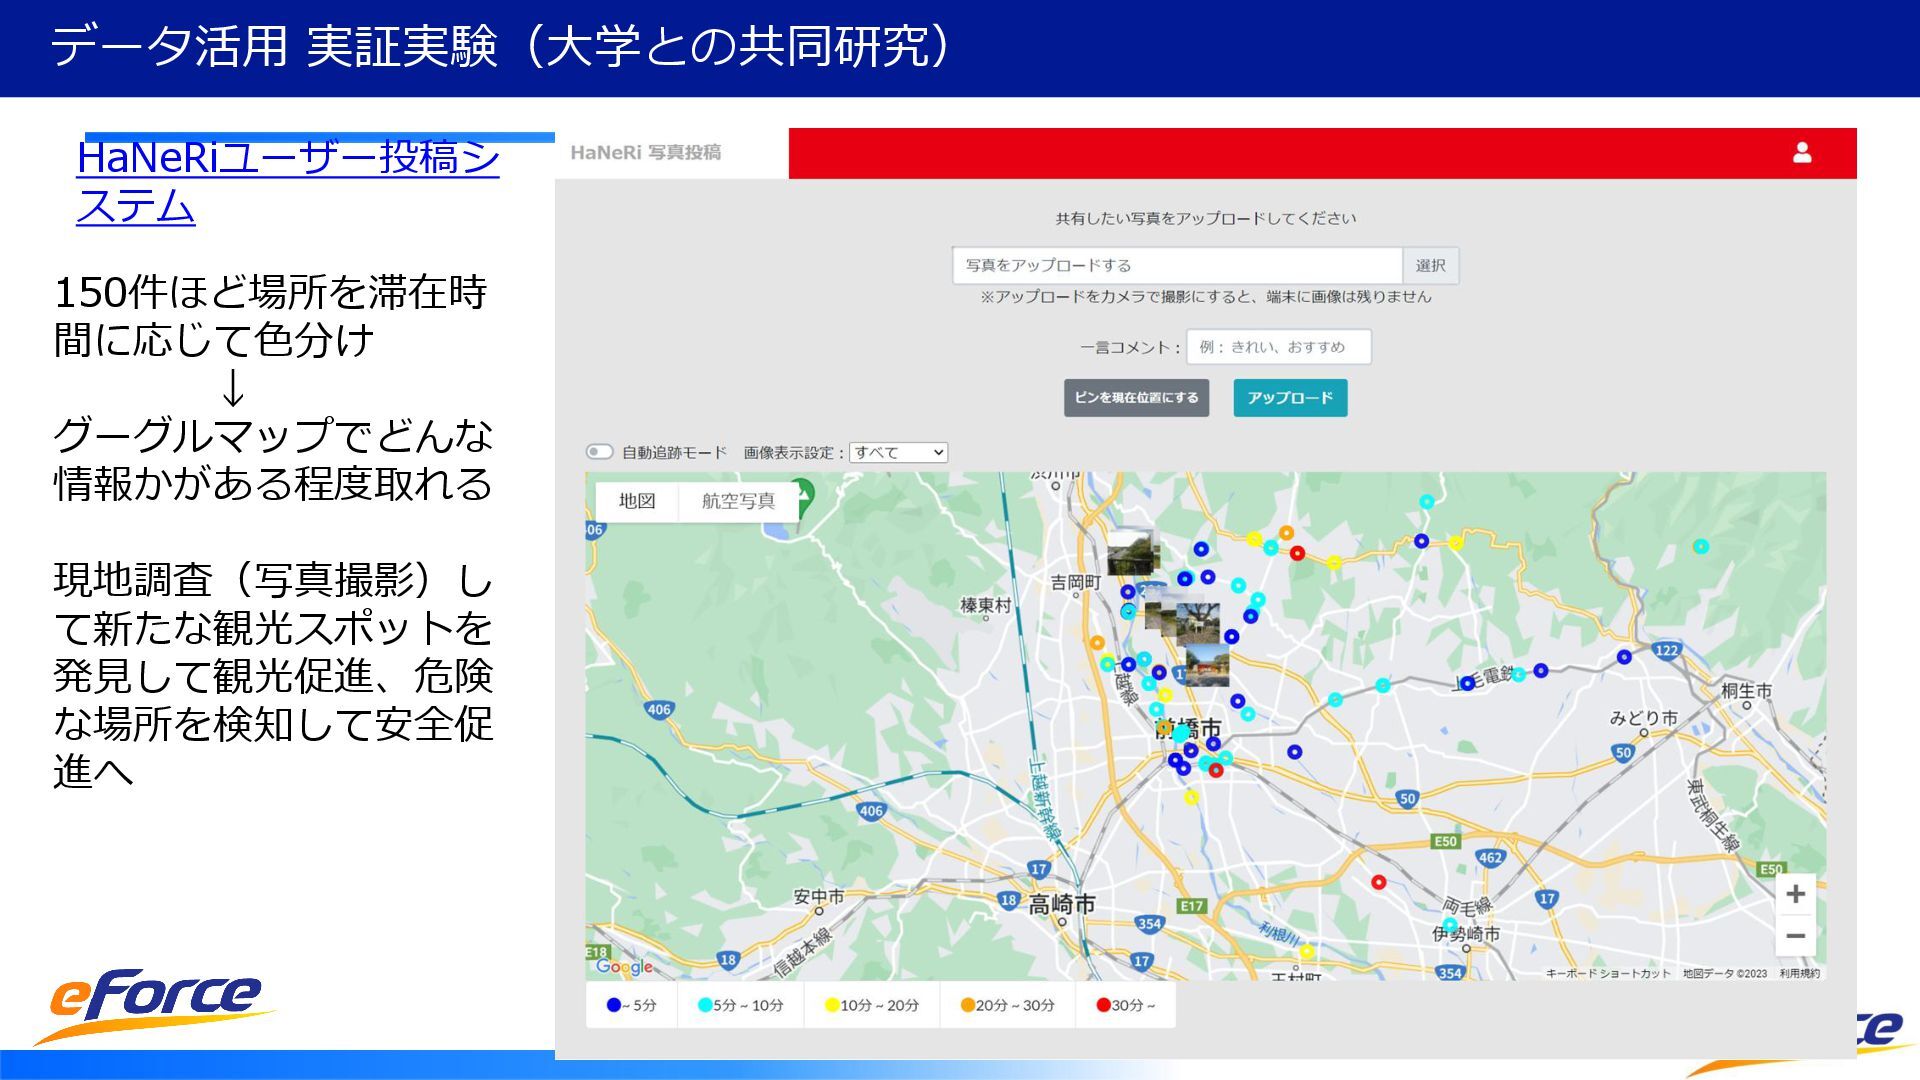Open the HaNeRiユーザー投稿システム link
The width and height of the screenshot is (1920, 1080).
click(288, 182)
